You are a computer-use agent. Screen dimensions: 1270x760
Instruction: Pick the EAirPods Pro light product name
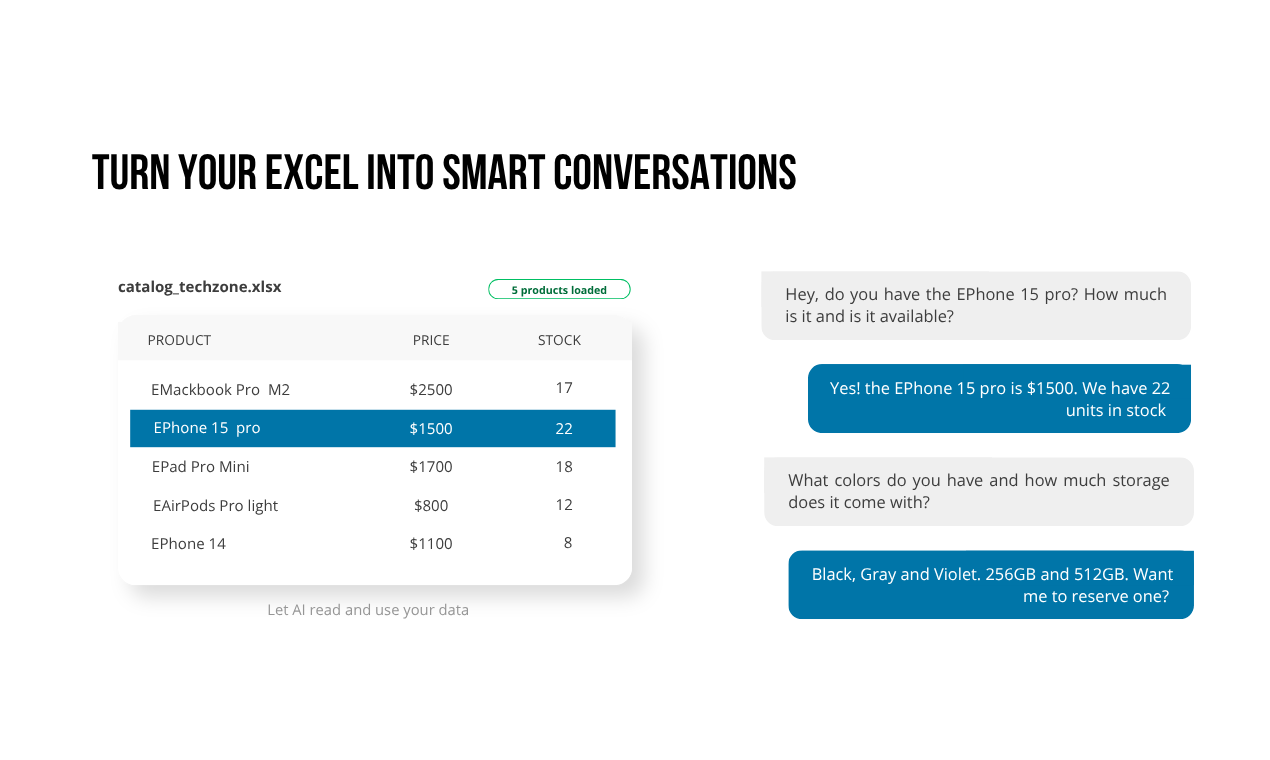click(215, 506)
